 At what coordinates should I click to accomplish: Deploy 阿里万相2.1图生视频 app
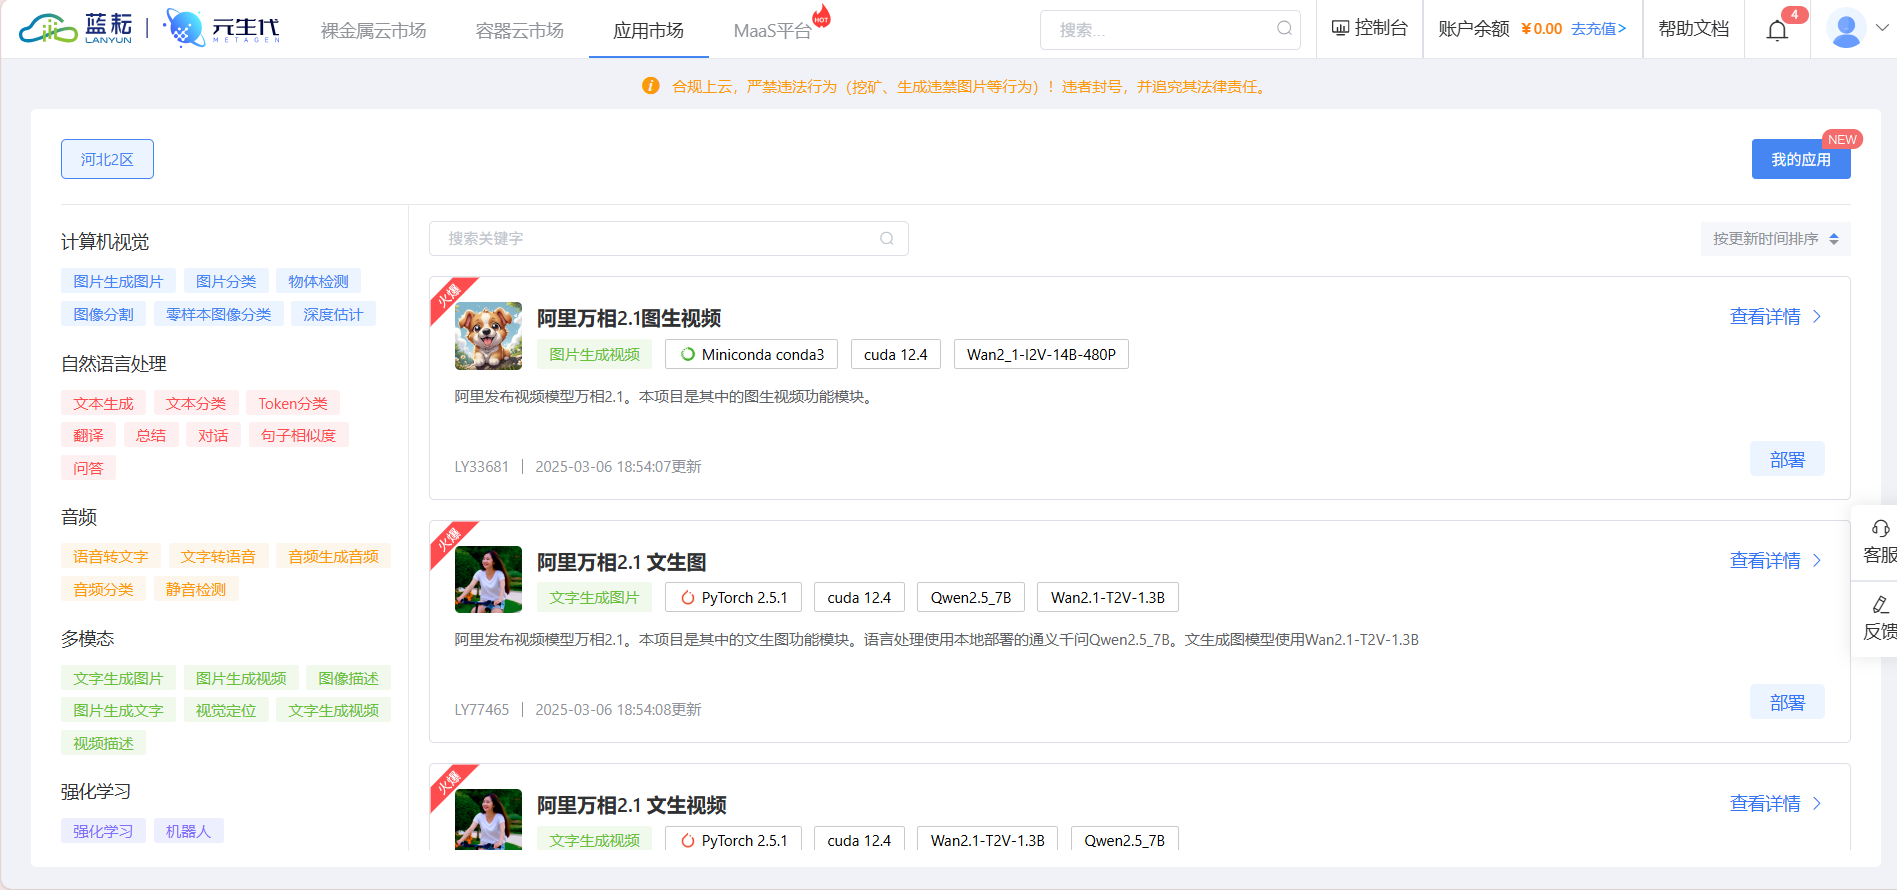click(x=1787, y=459)
